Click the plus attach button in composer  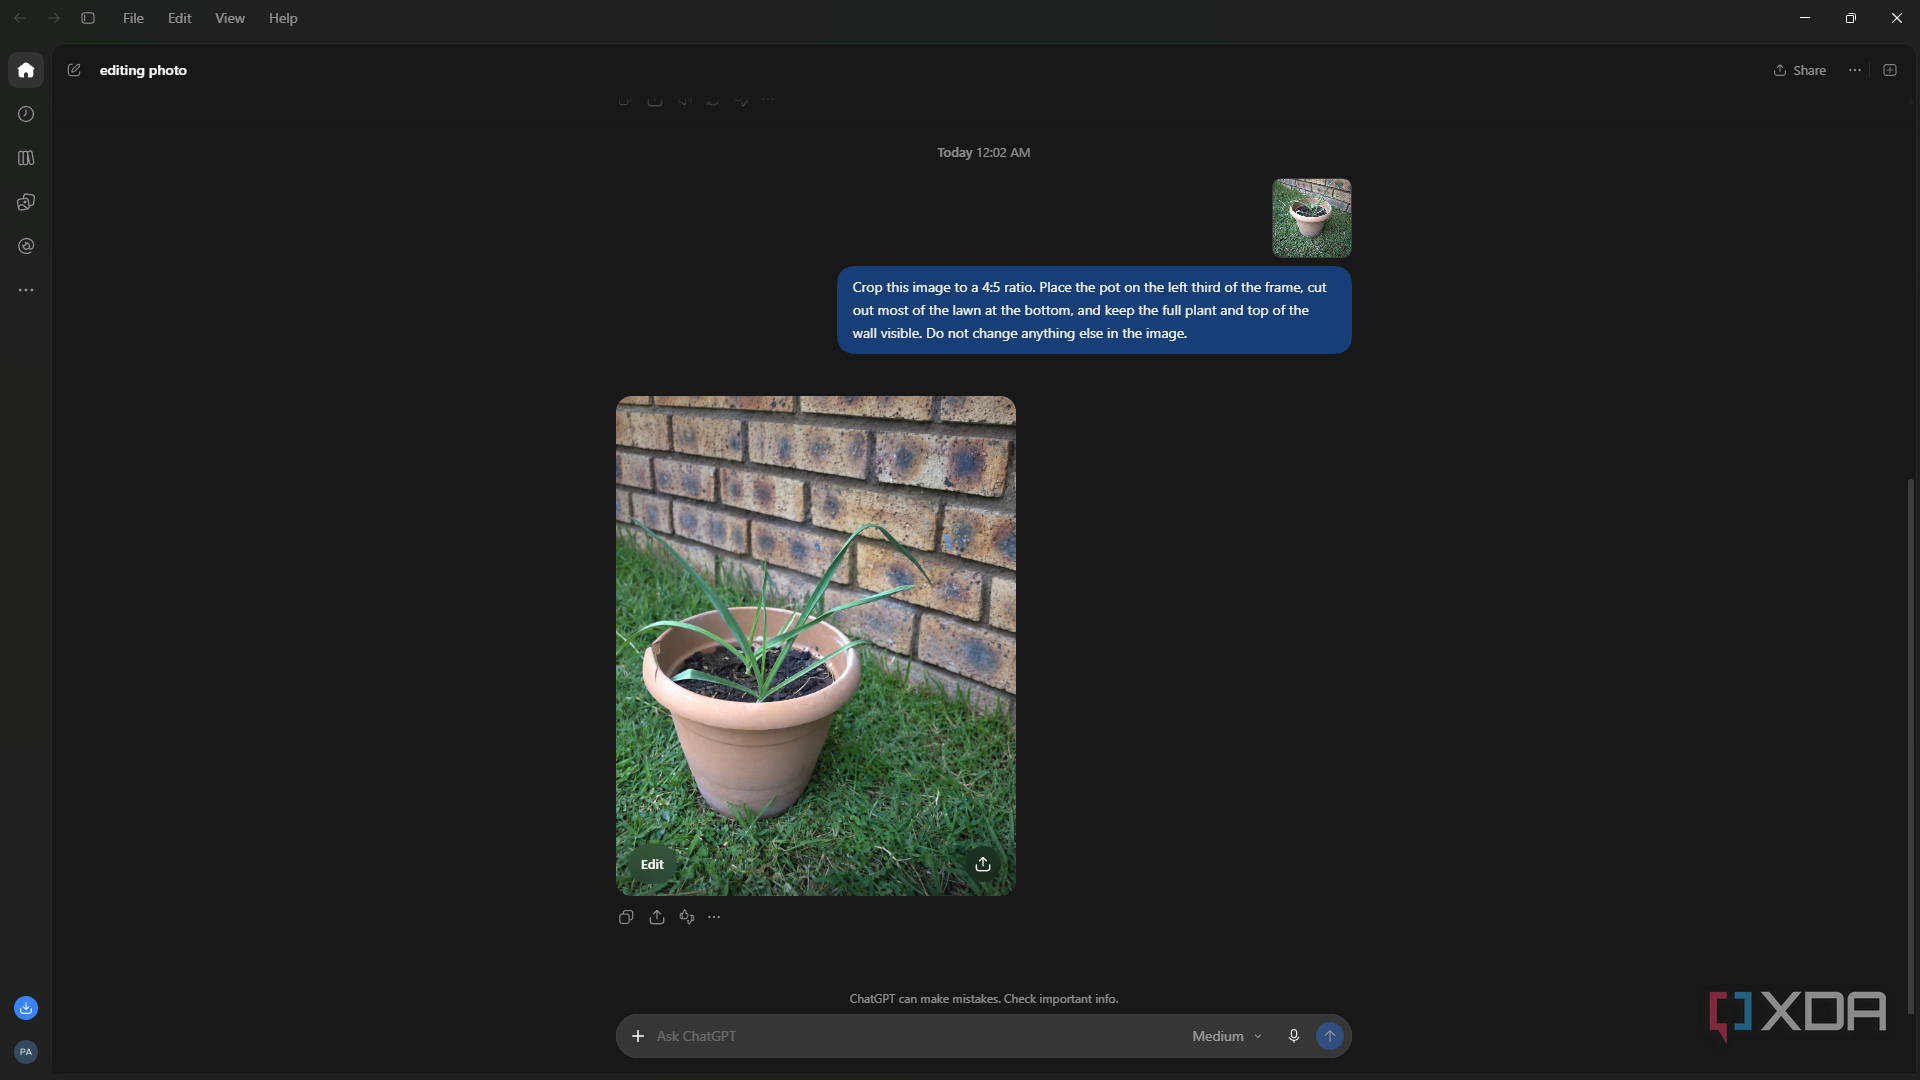[638, 1036]
